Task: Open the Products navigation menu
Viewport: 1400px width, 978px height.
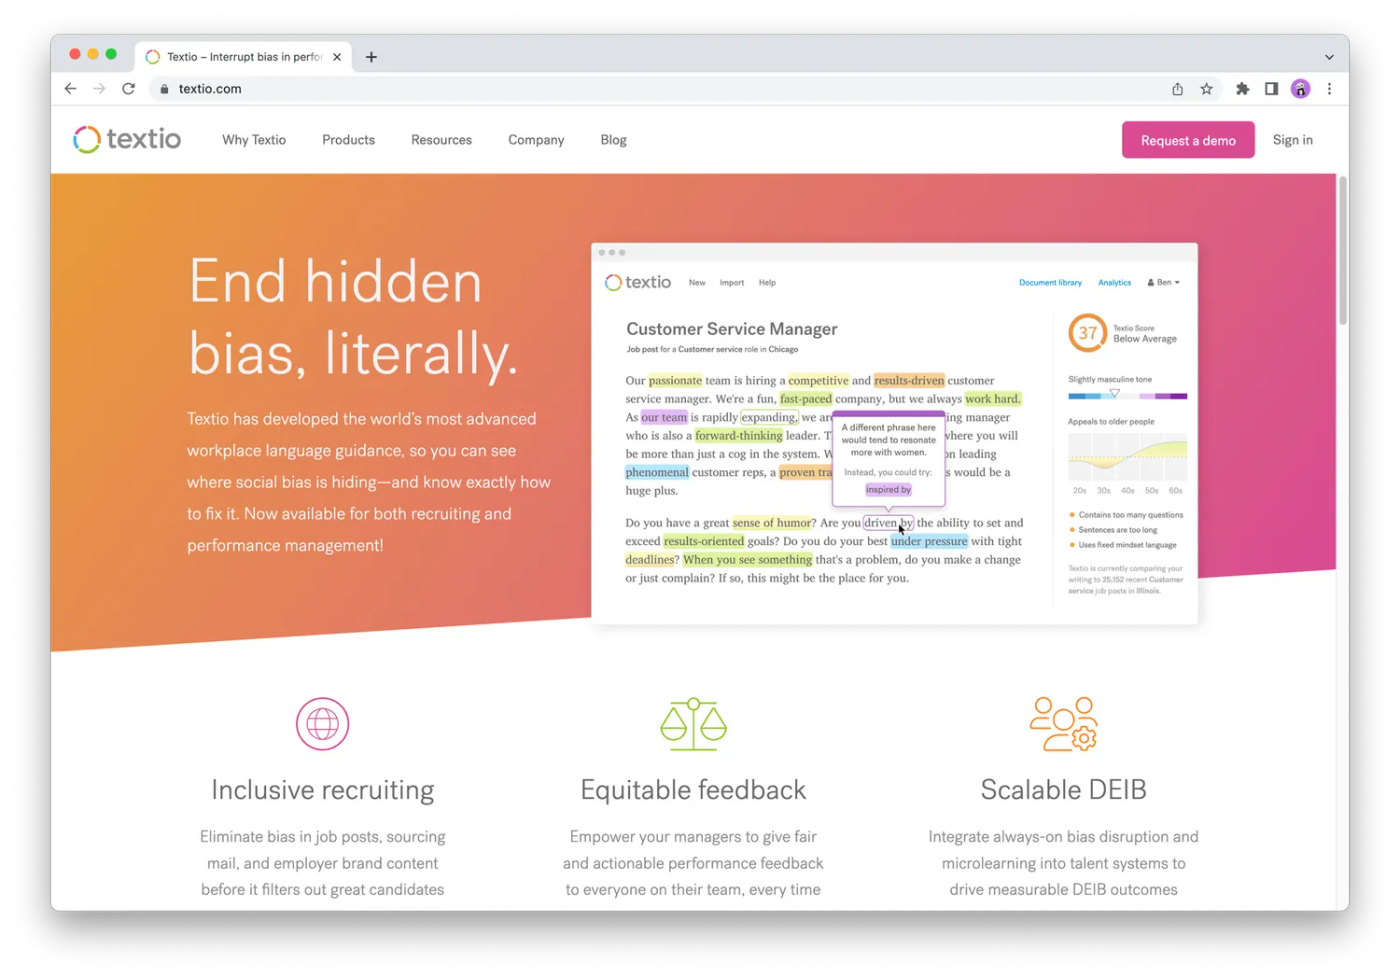Action: tap(348, 140)
